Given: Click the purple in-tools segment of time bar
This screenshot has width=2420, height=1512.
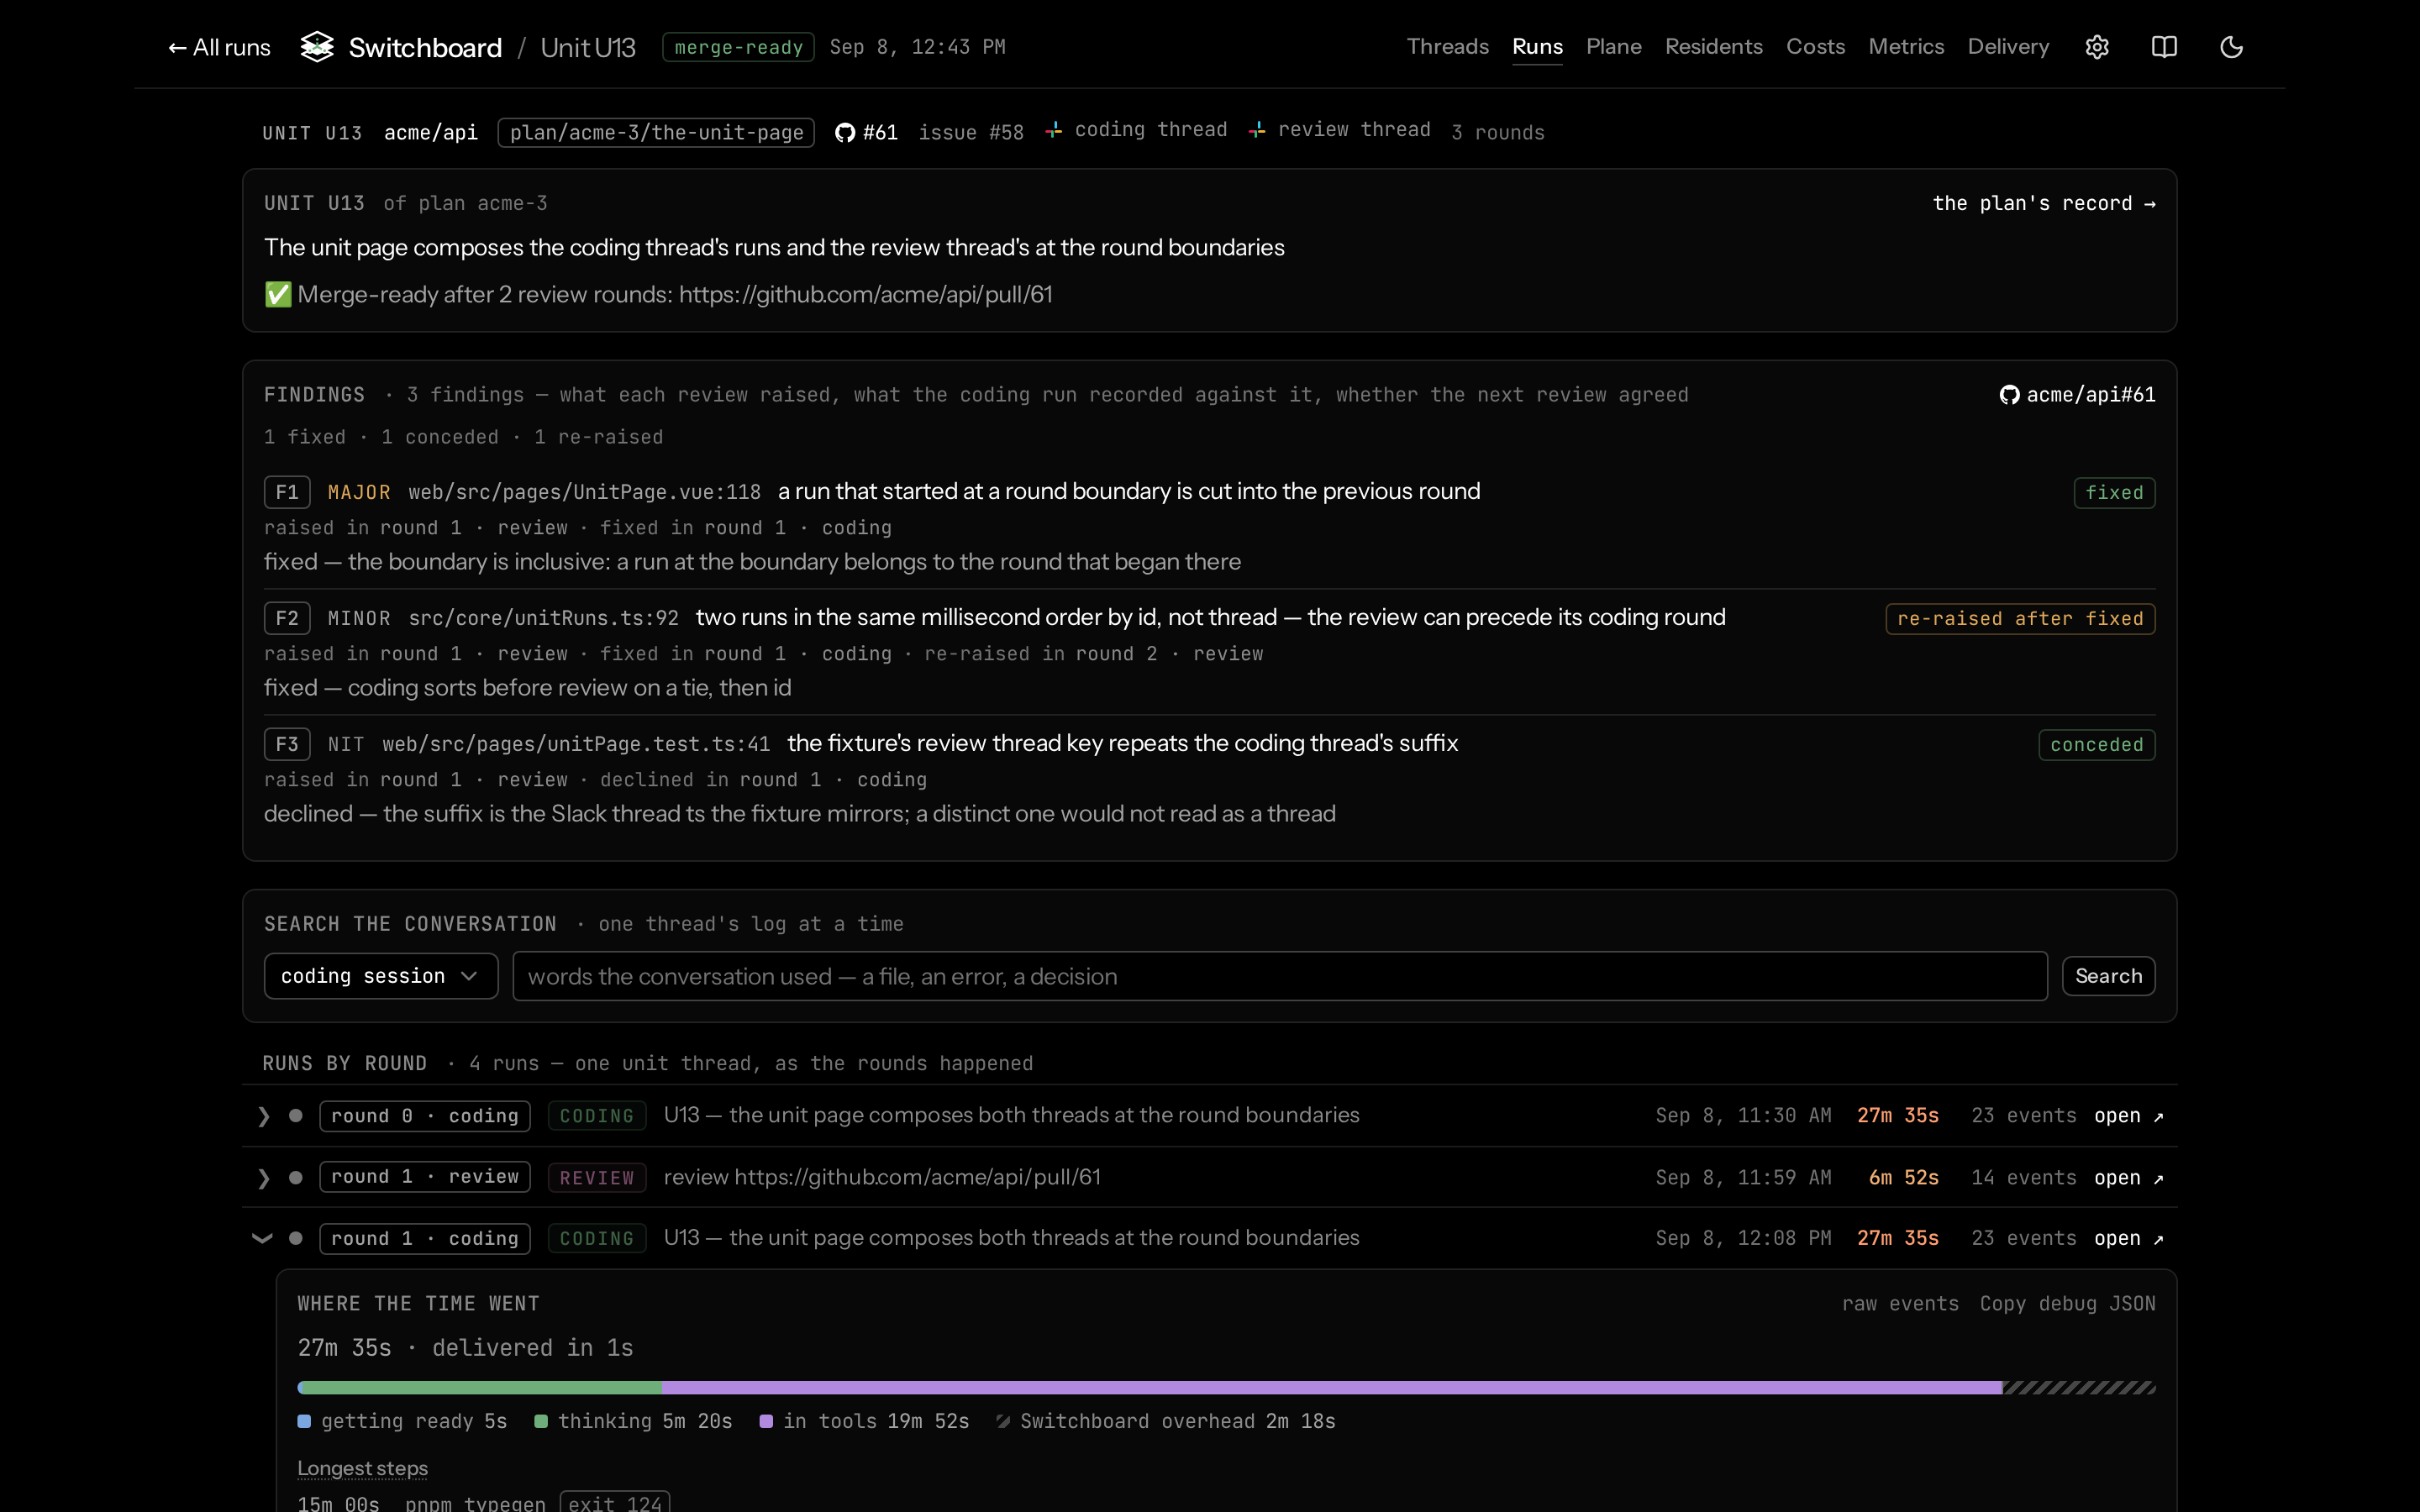Looking at the screenshot, I should pyautogui.click(x=1332, y=1388).
